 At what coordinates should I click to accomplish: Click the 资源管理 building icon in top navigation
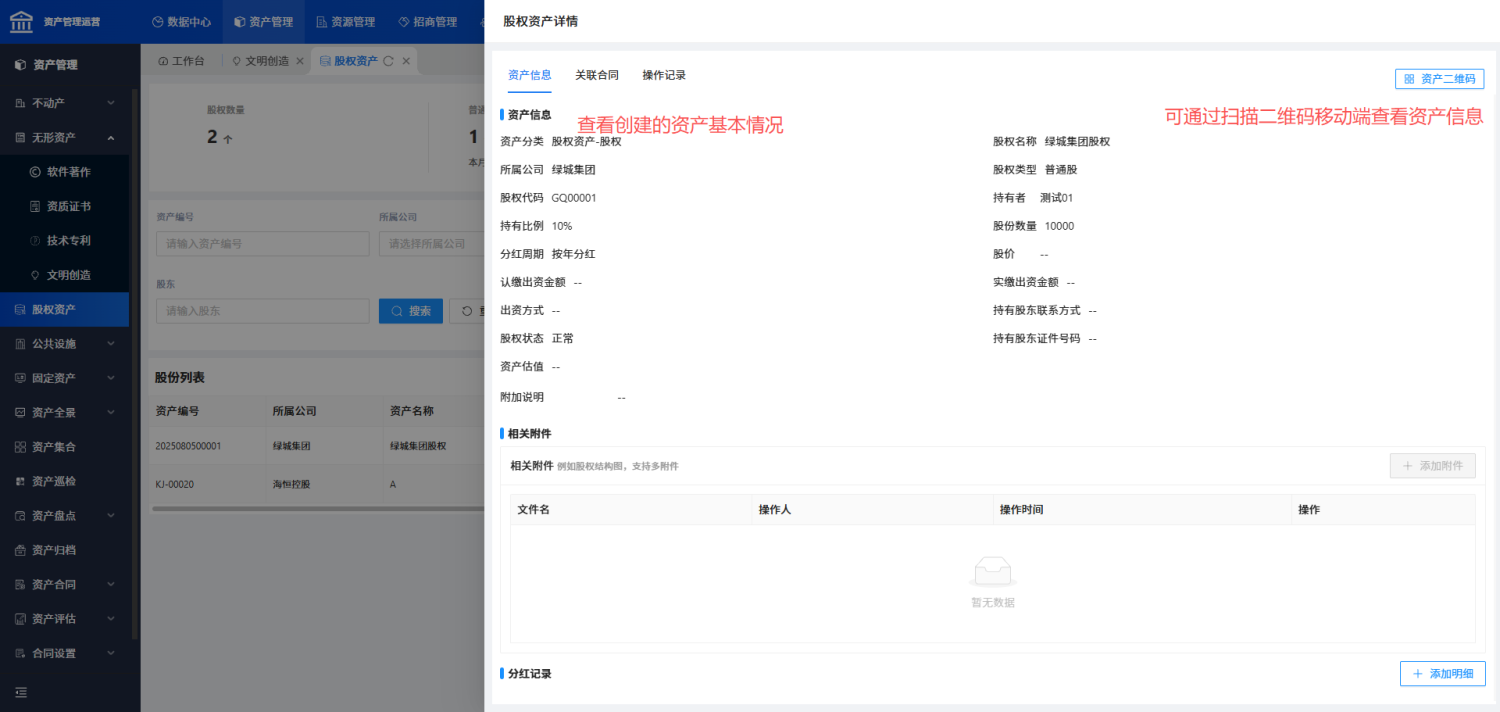tap(321, 21)
